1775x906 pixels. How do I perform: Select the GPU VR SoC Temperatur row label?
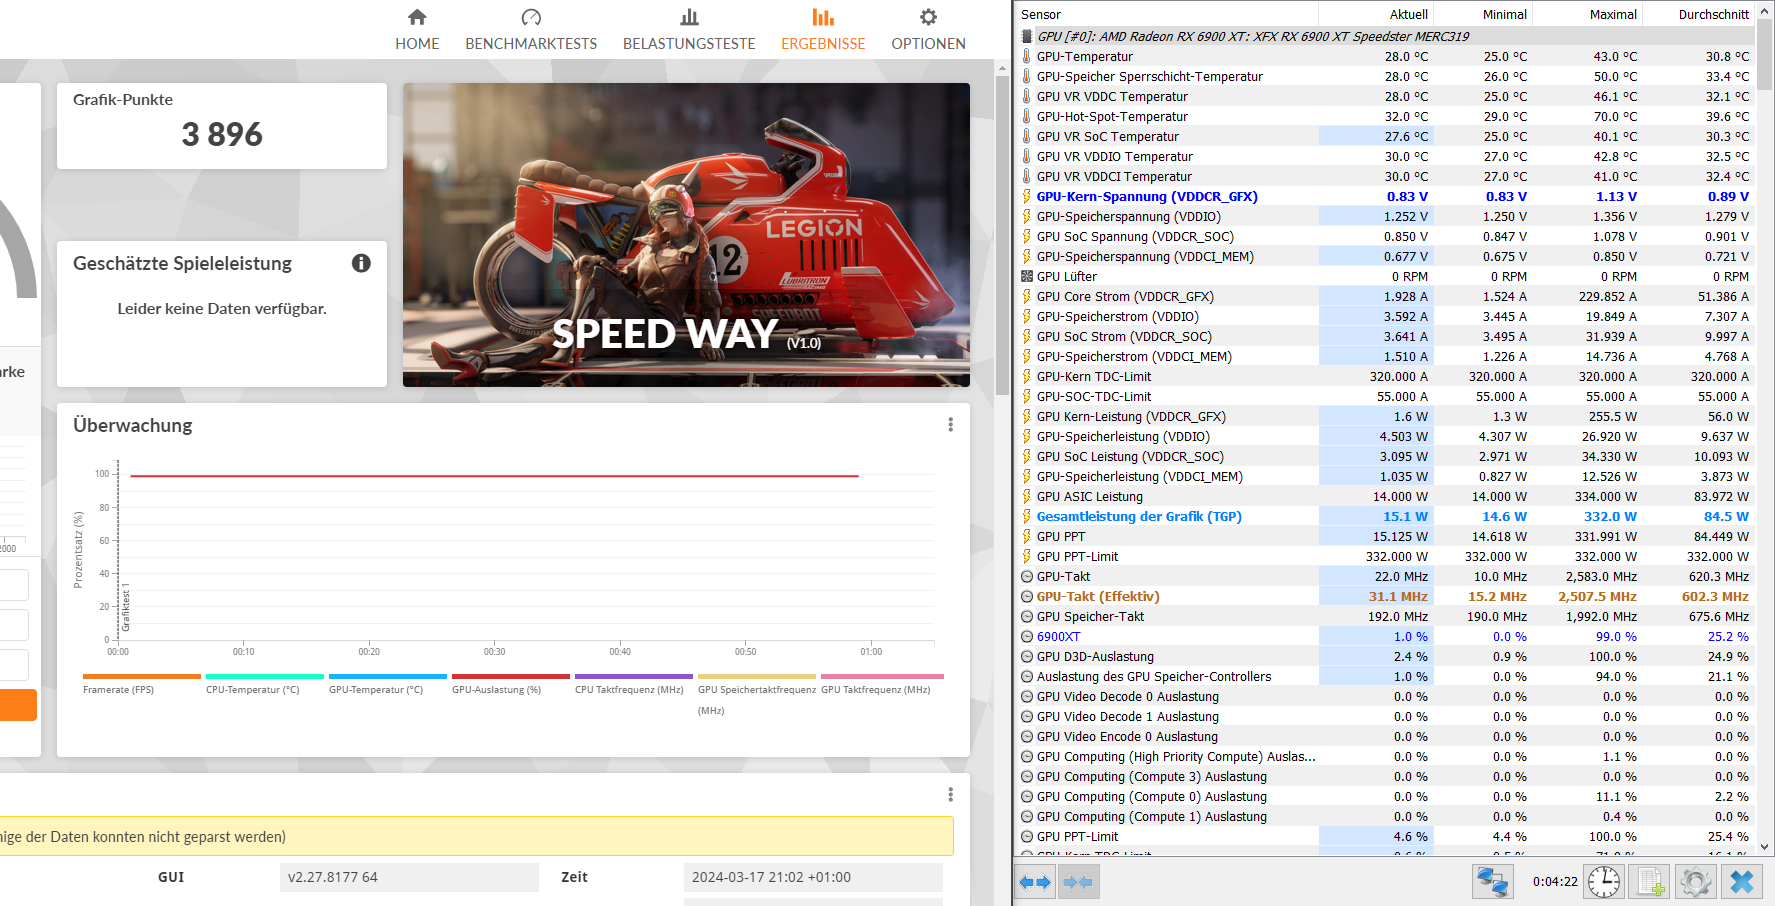1108,136
